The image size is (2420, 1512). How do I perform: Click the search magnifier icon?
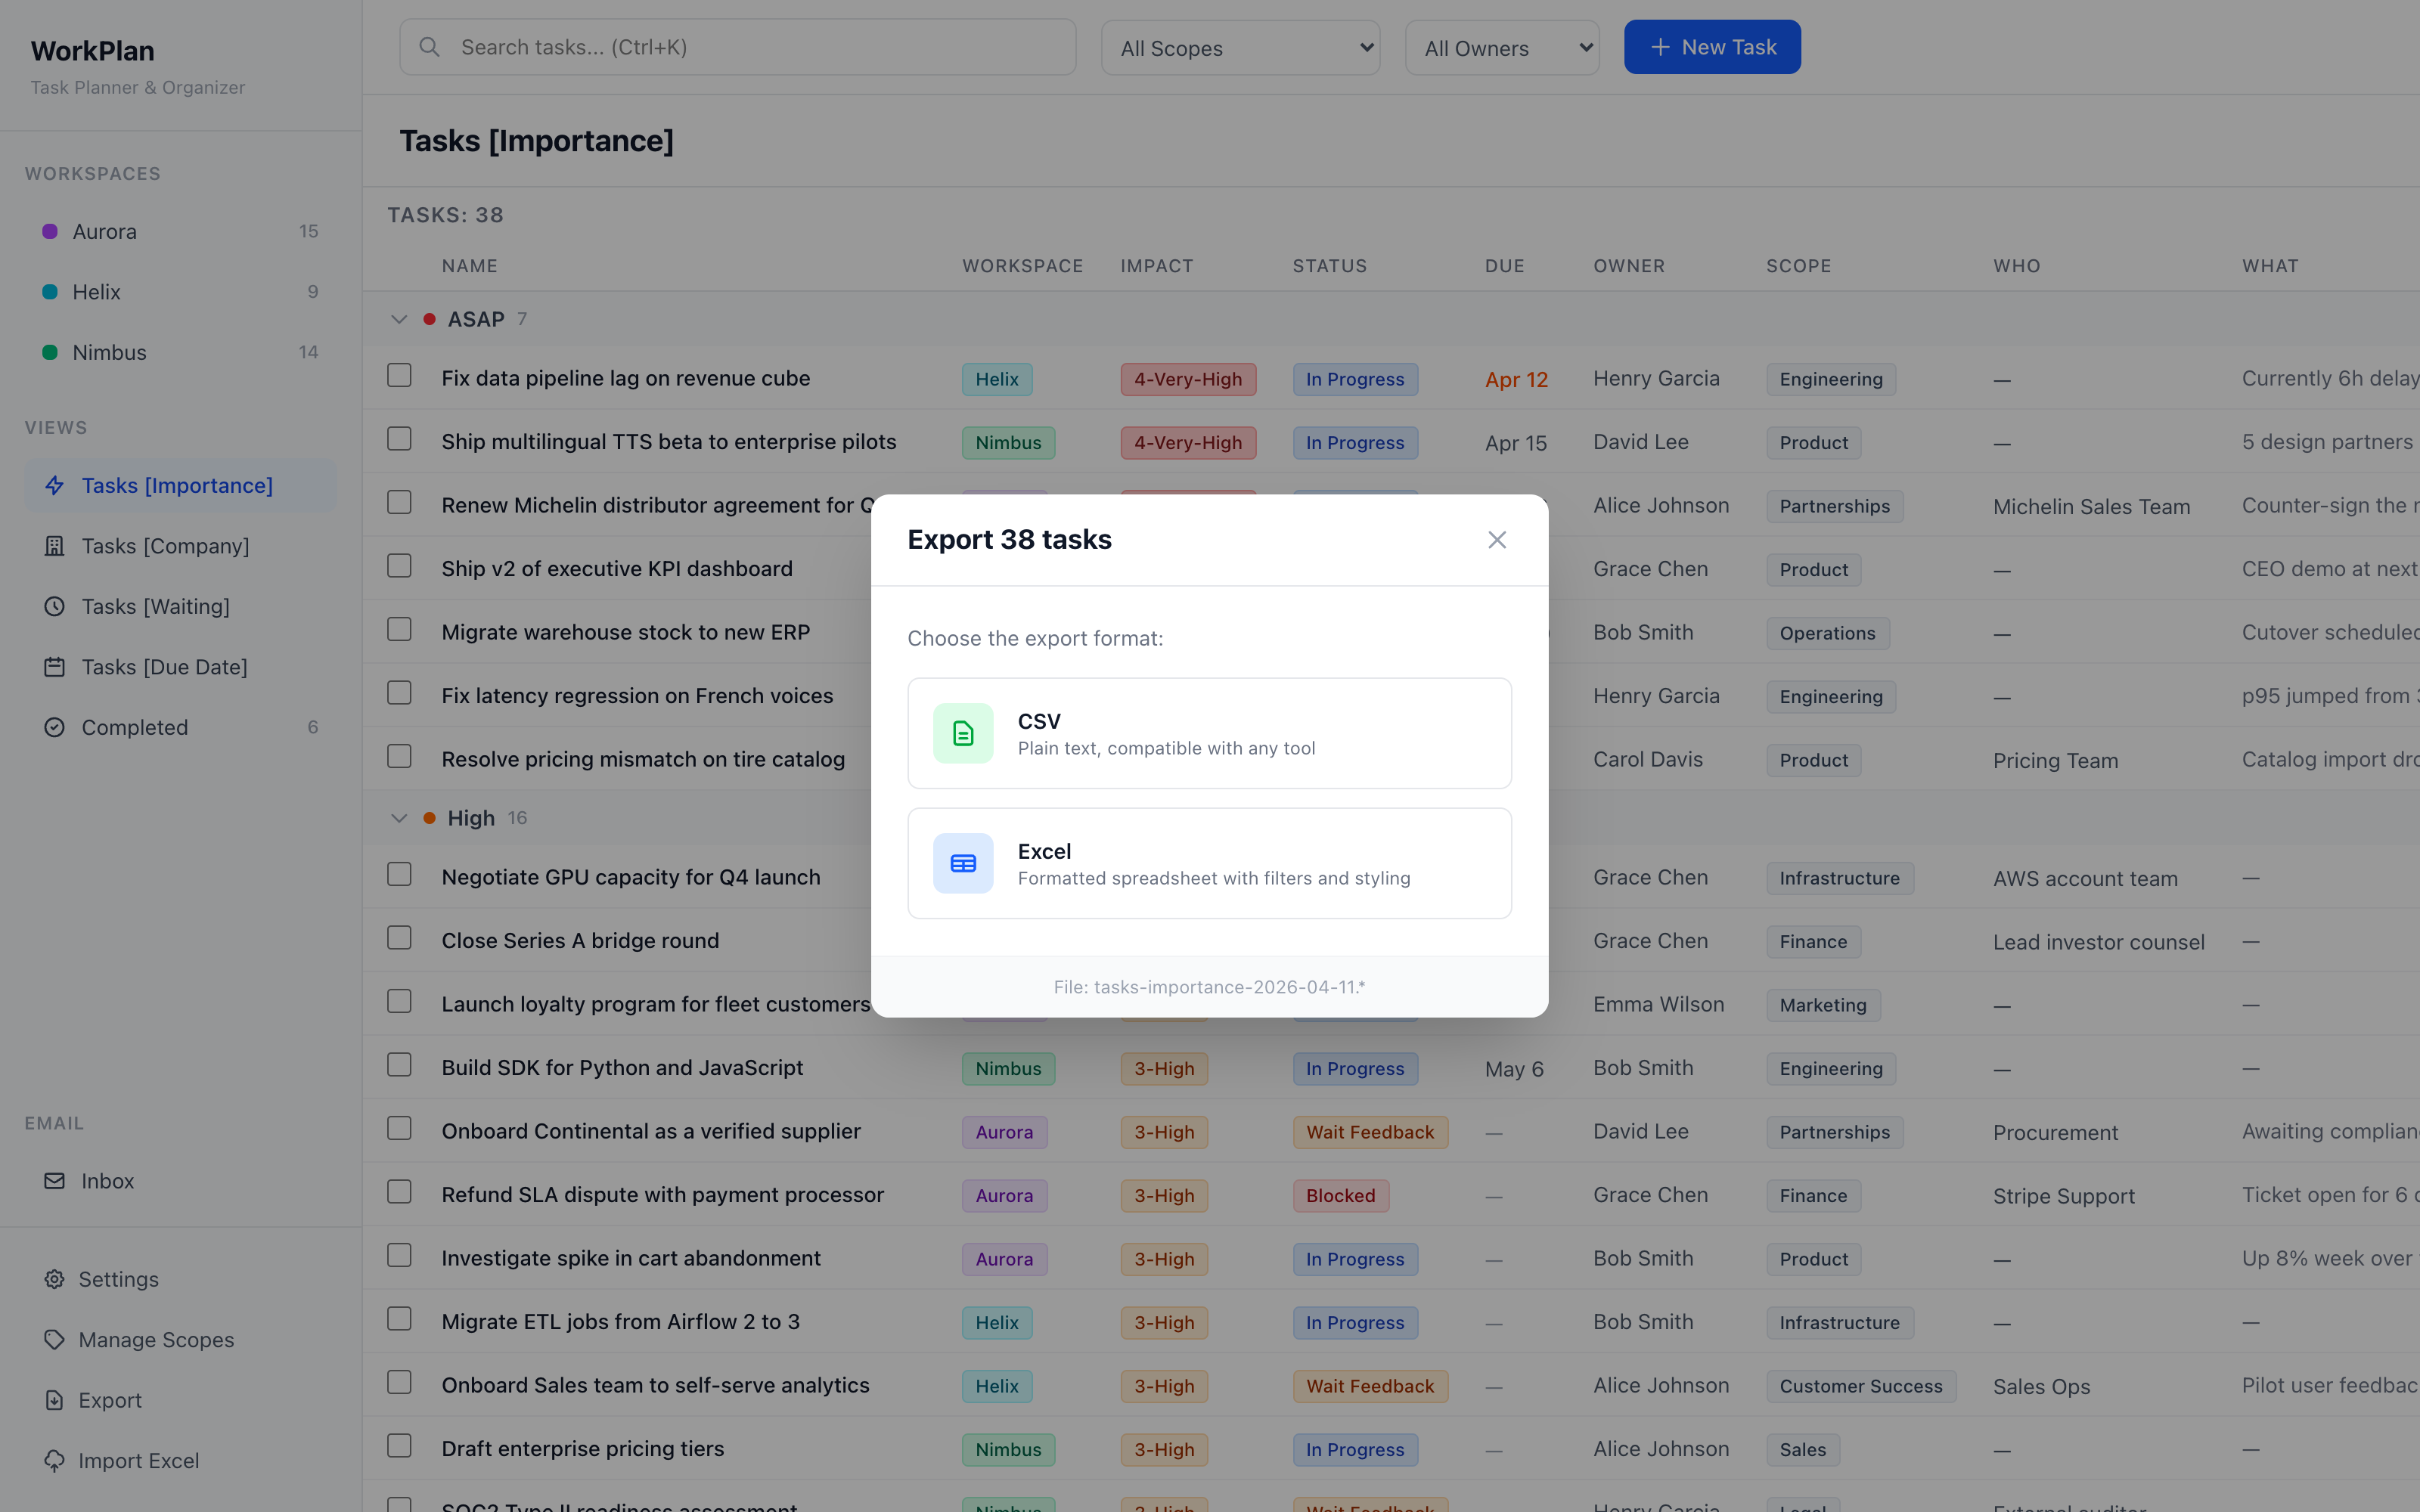tap(430, 47)
